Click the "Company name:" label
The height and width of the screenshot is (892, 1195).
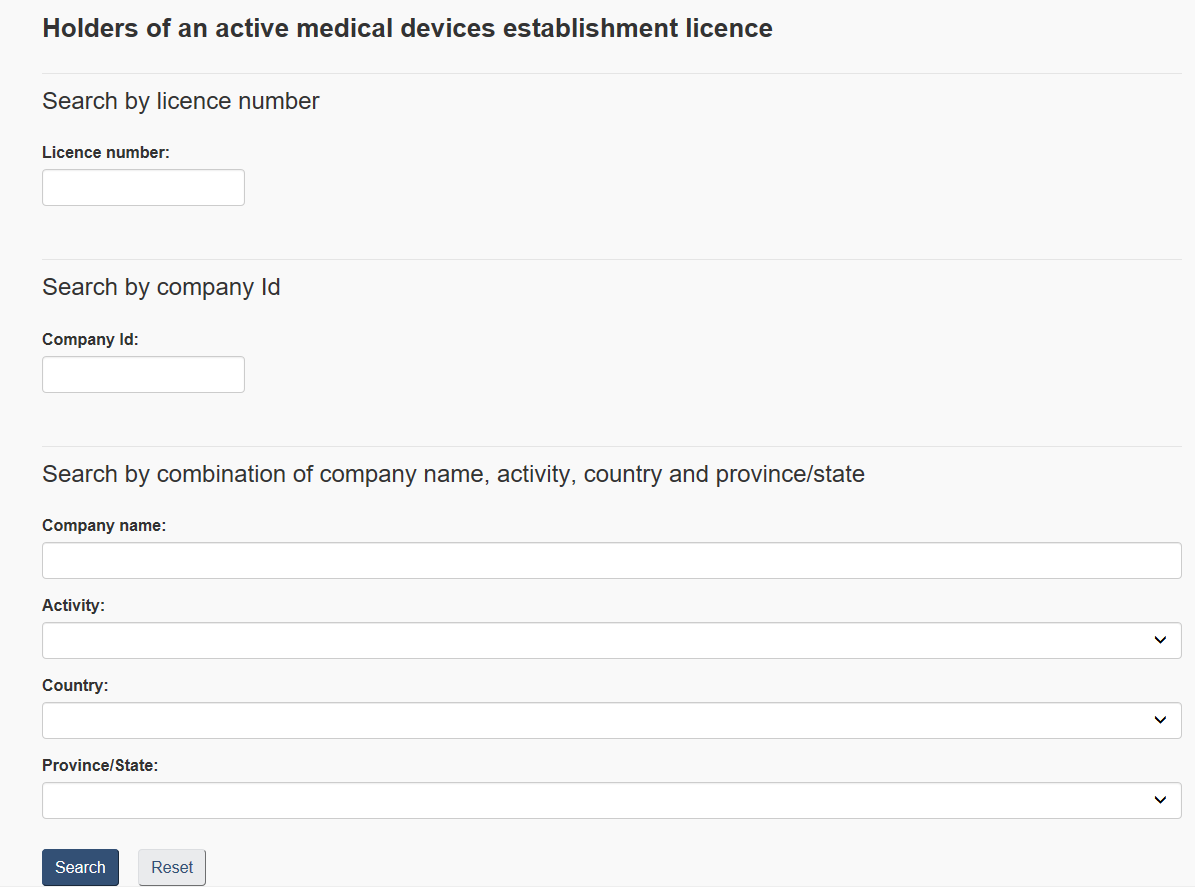[x=104, y=525]
